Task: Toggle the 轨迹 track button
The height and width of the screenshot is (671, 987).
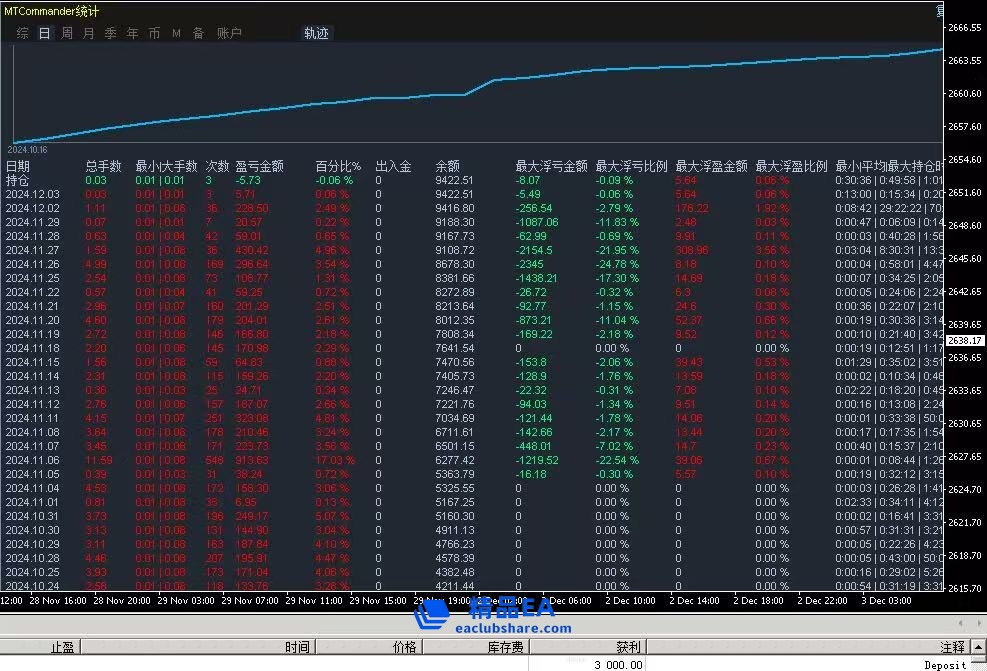Action: pyautogui.click(x=316, y=33)
